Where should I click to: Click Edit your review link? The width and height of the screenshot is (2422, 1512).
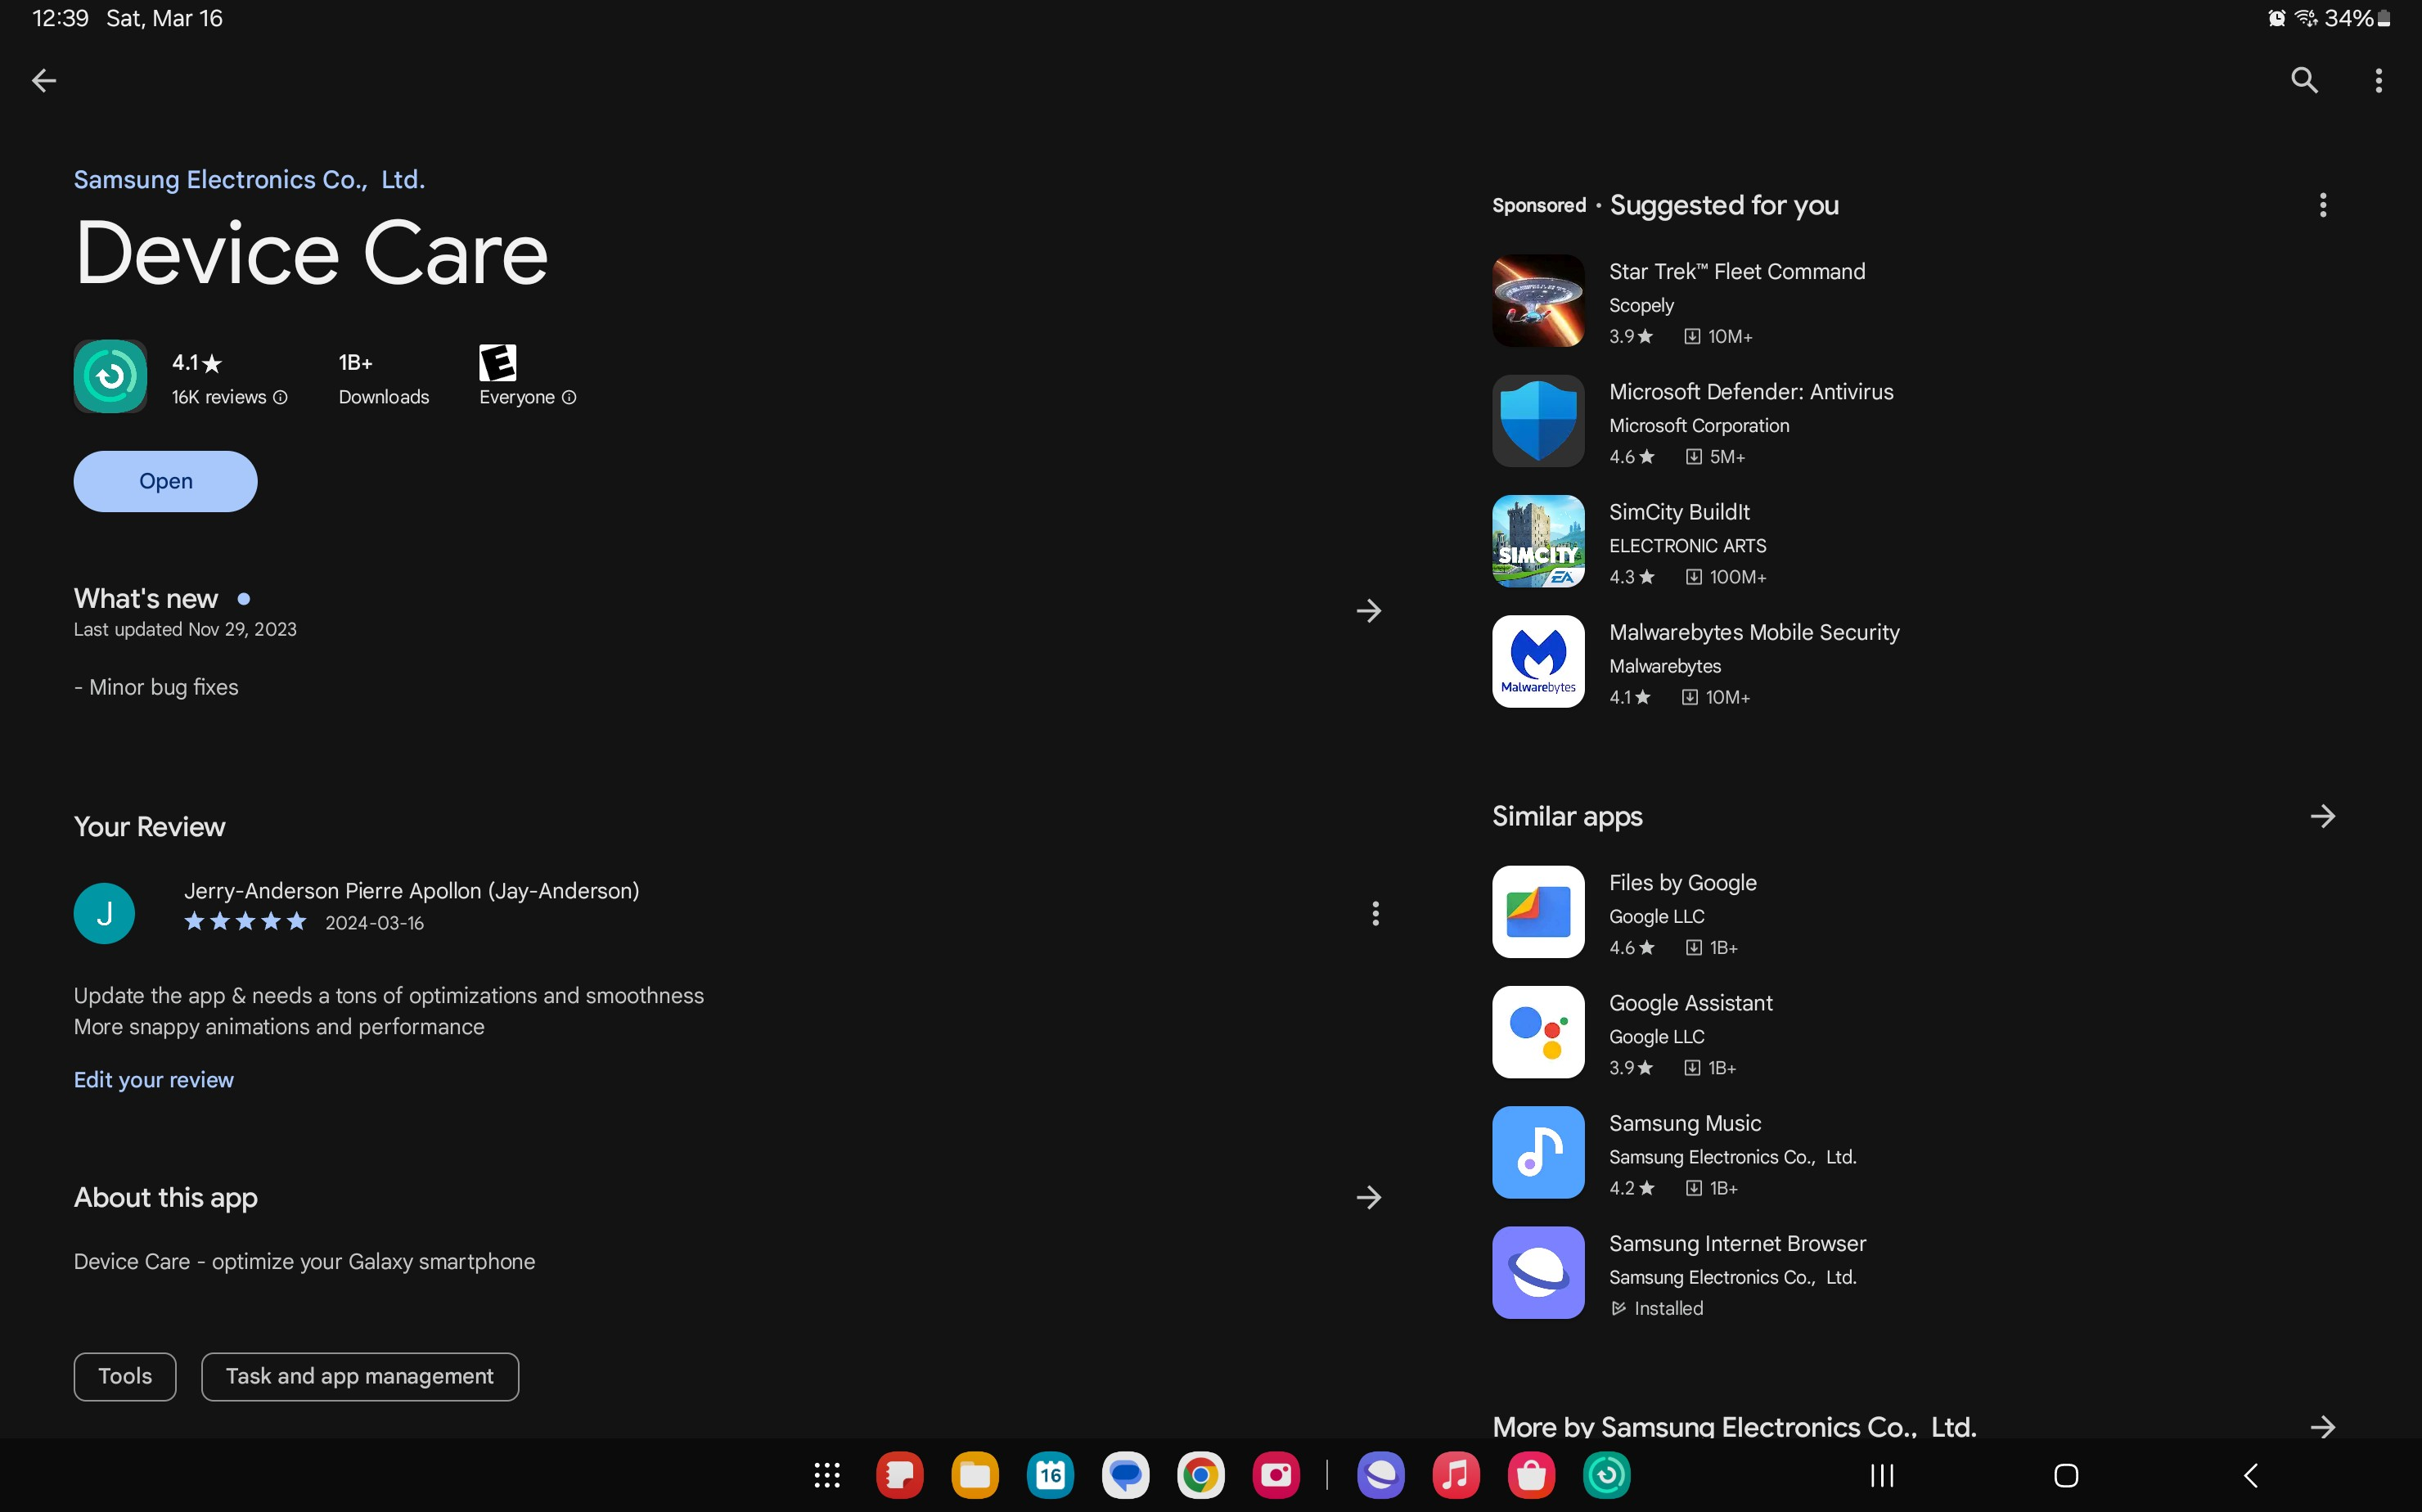tap(153, 1080)
